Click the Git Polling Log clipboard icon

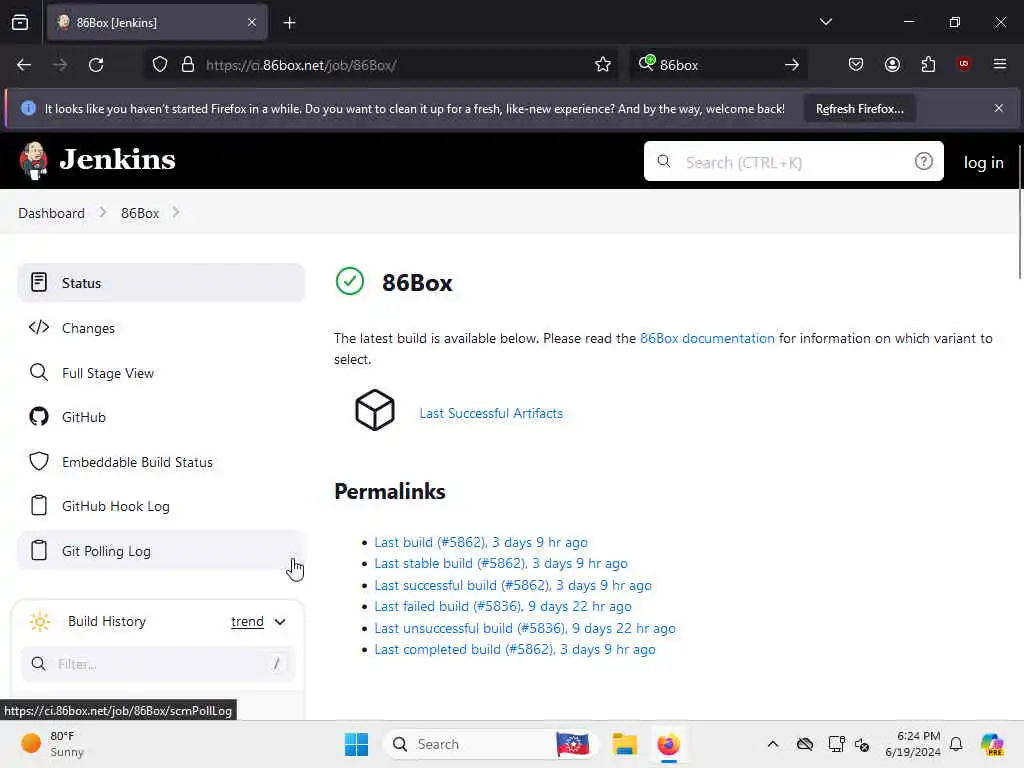(x=39, y=550)
